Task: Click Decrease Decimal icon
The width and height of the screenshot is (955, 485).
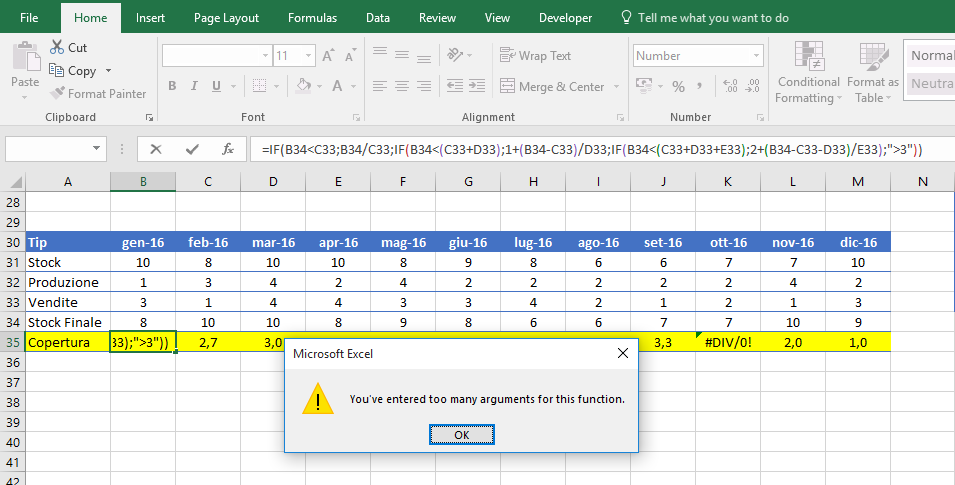Action: point(753,86)
